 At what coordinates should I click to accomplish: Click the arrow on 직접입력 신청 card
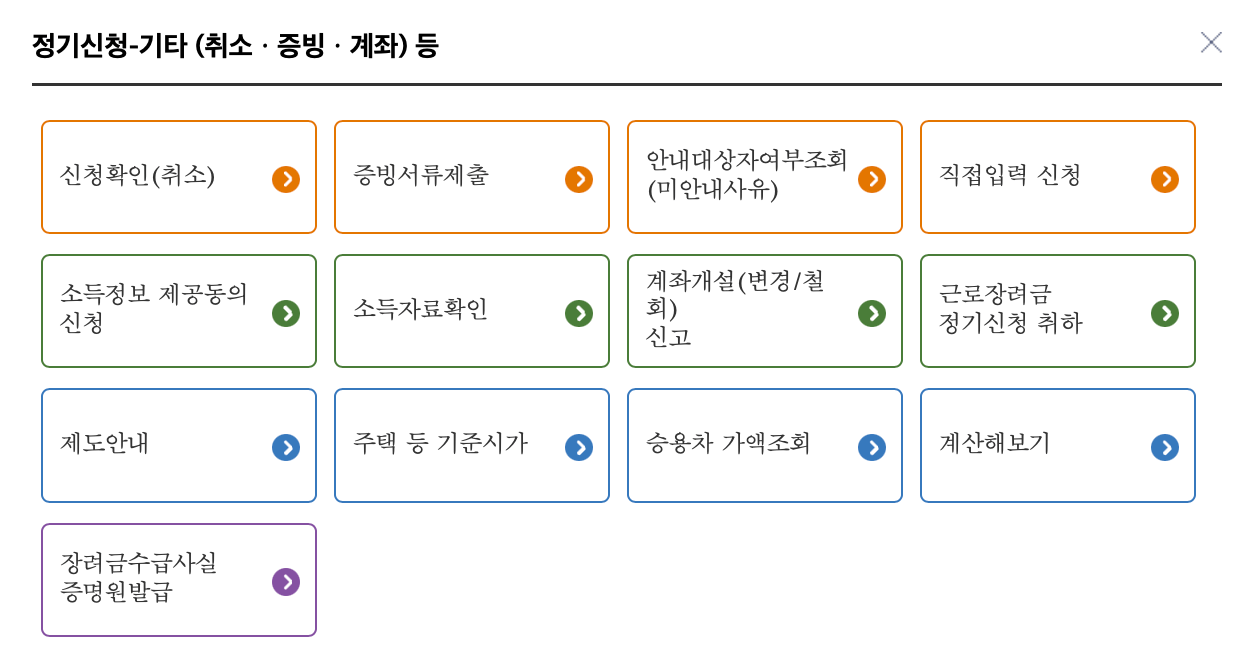(x=1164, y=177)
